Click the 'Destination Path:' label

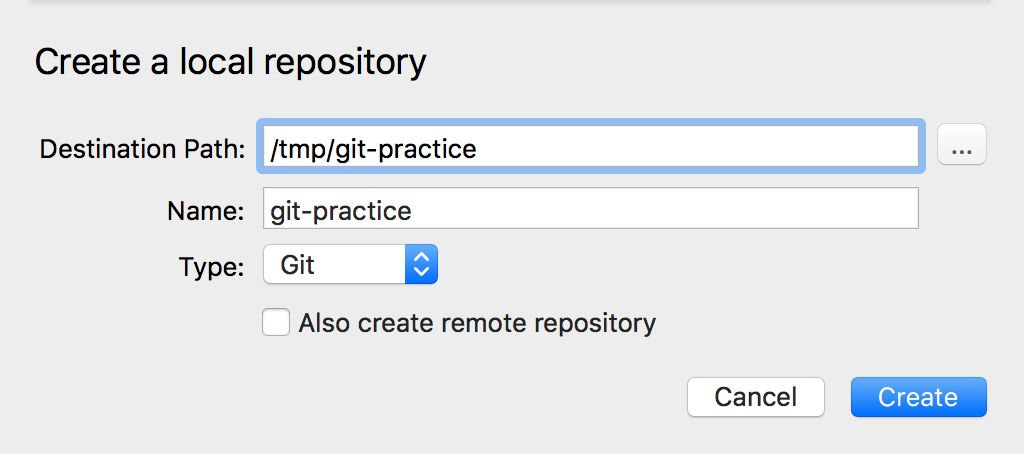pyautogui.click(x=142, y=149)
